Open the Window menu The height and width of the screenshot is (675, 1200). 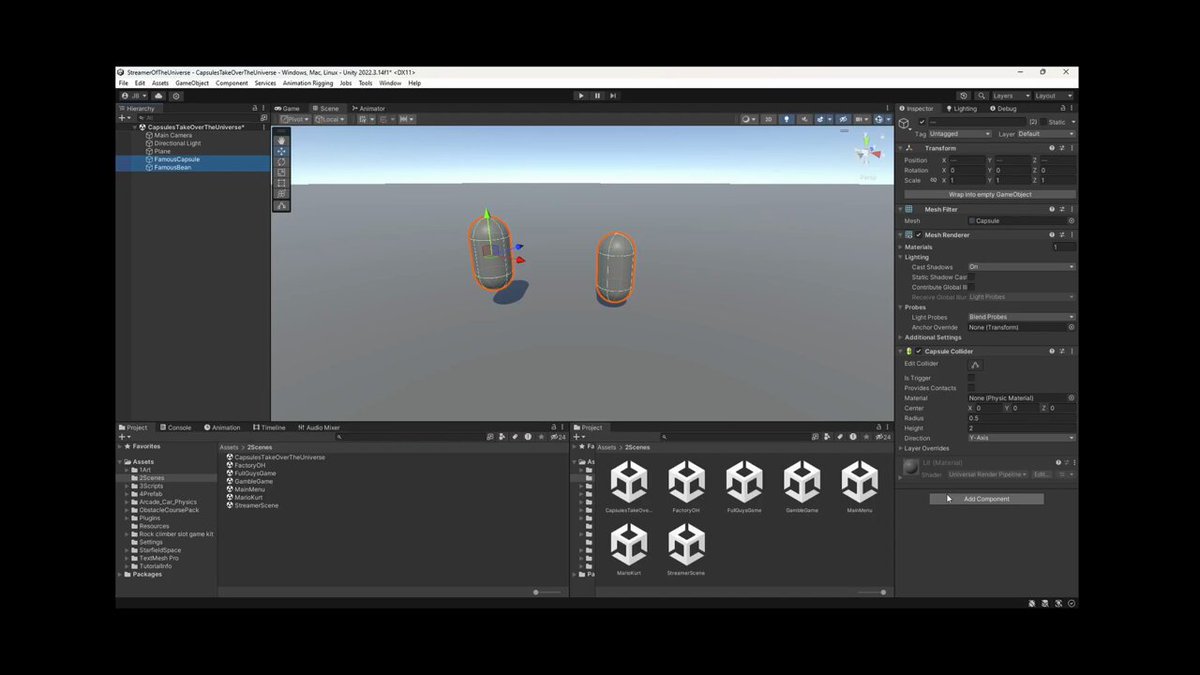click(390, 83)
